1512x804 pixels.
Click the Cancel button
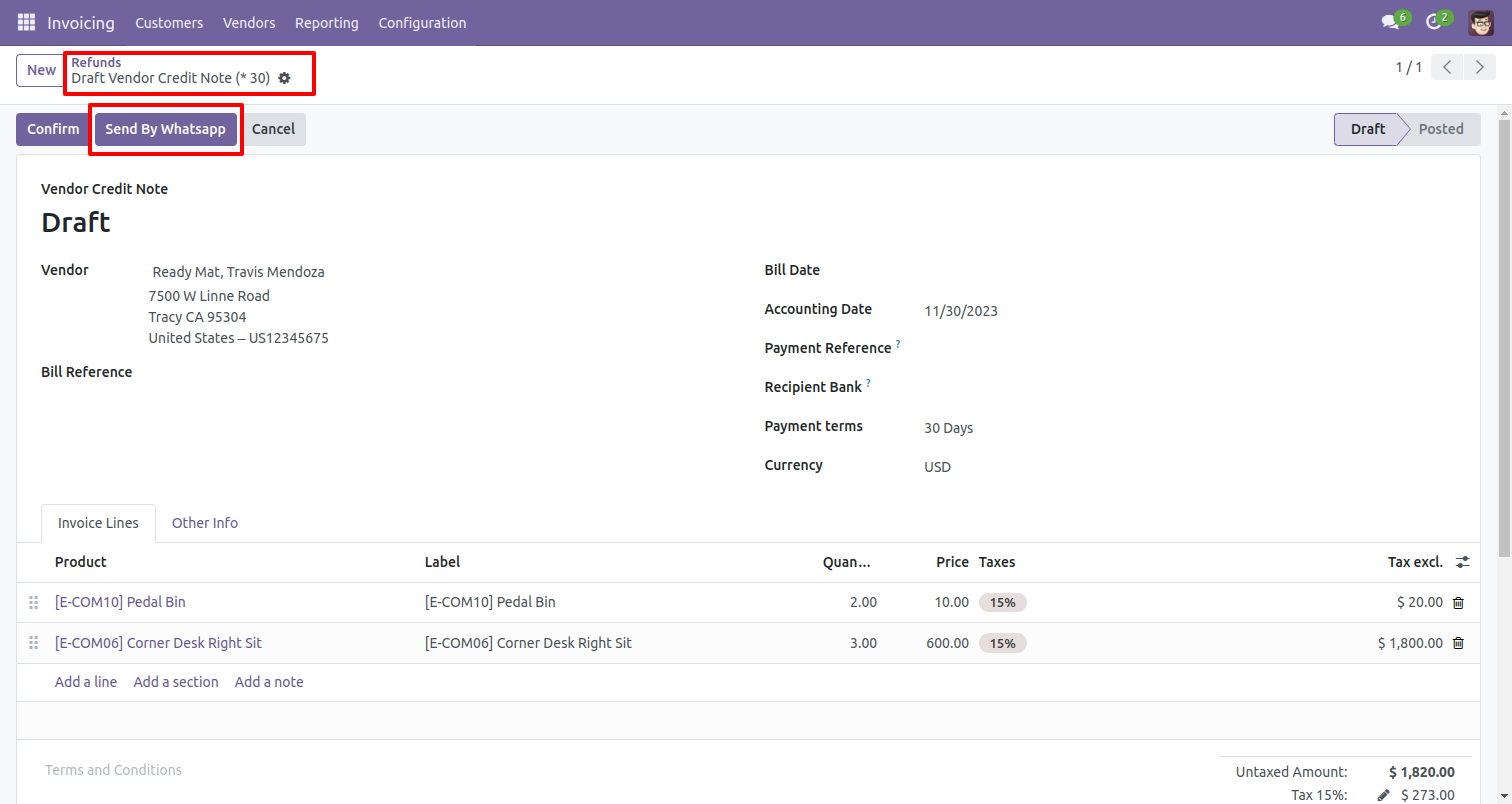point(273,129)
